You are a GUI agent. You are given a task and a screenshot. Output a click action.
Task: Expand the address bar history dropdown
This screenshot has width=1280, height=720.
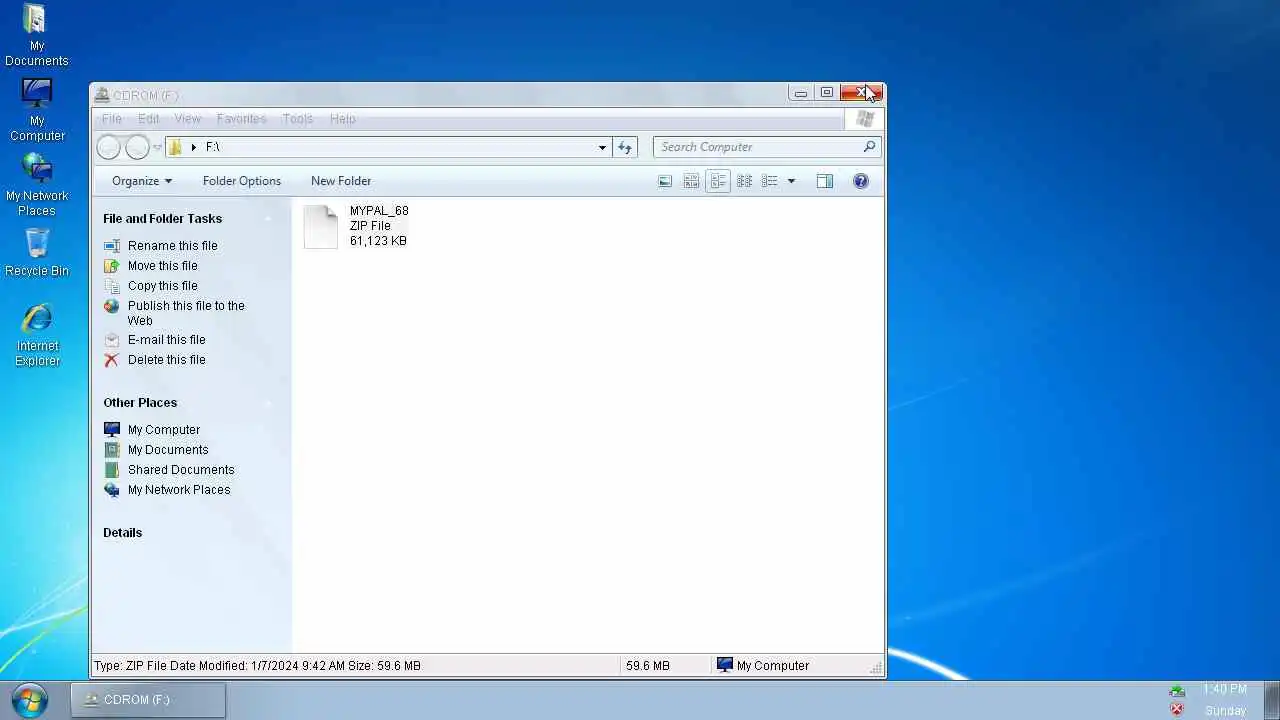602,147
